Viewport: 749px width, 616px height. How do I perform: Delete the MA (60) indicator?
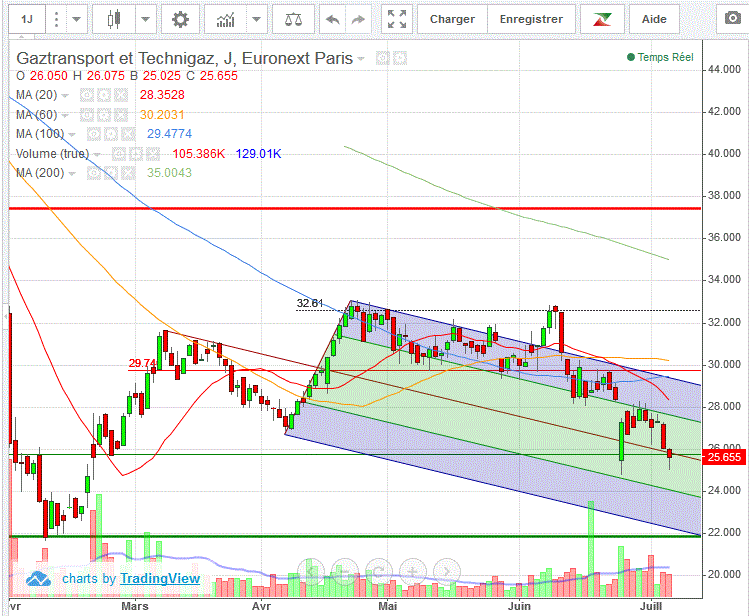point(121,115)
